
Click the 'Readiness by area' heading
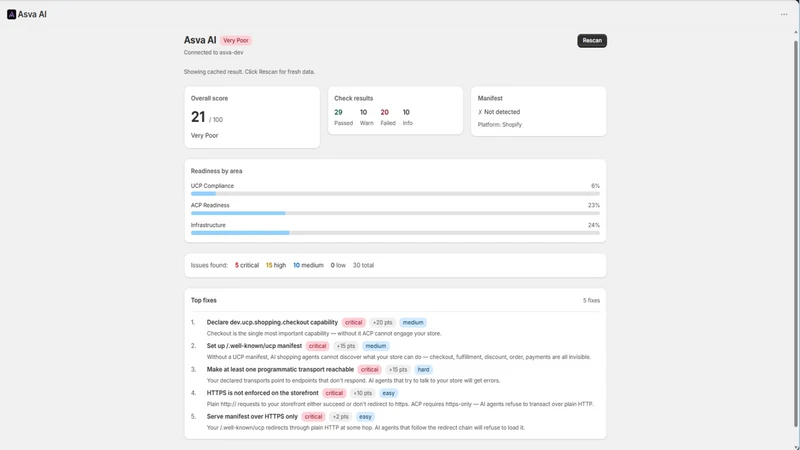tap(216, 171)
